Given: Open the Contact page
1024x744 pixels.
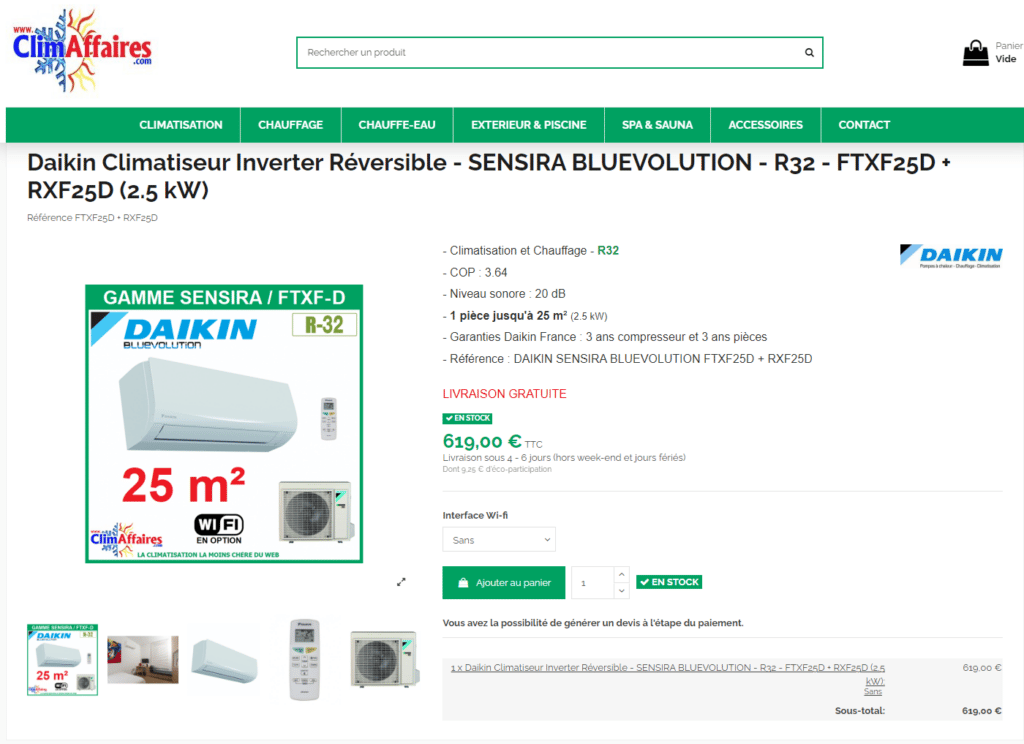Looking at the screenshot, I should coord(864,125).
